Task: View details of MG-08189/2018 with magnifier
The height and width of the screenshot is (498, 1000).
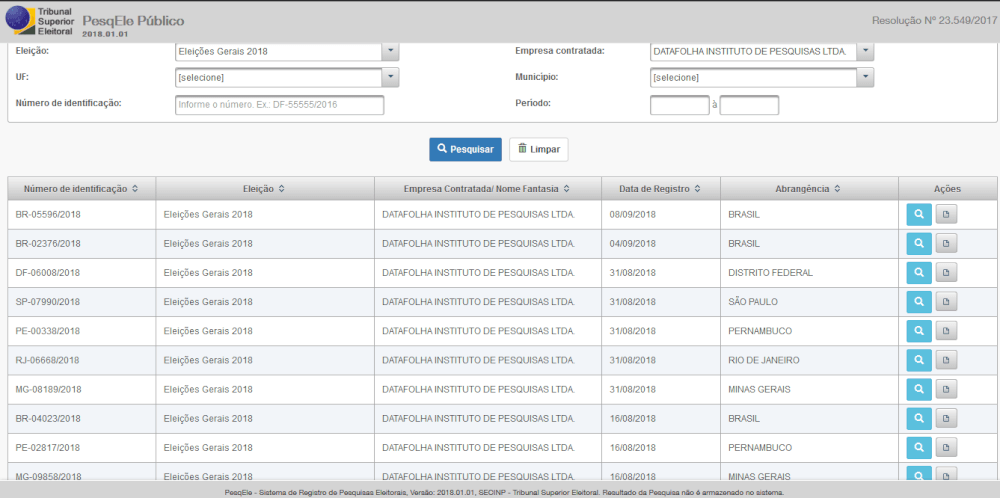Action: click(919, 389)
